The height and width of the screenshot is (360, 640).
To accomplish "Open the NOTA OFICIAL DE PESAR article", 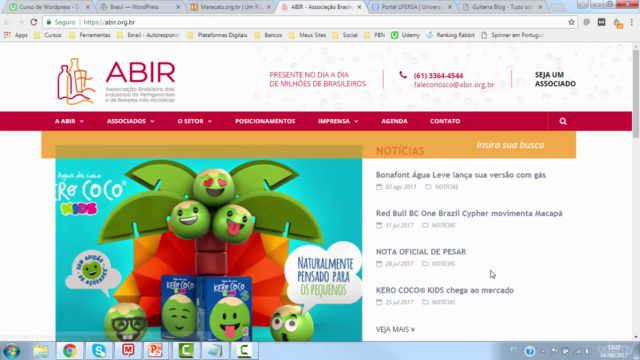I will click(421, 251).
